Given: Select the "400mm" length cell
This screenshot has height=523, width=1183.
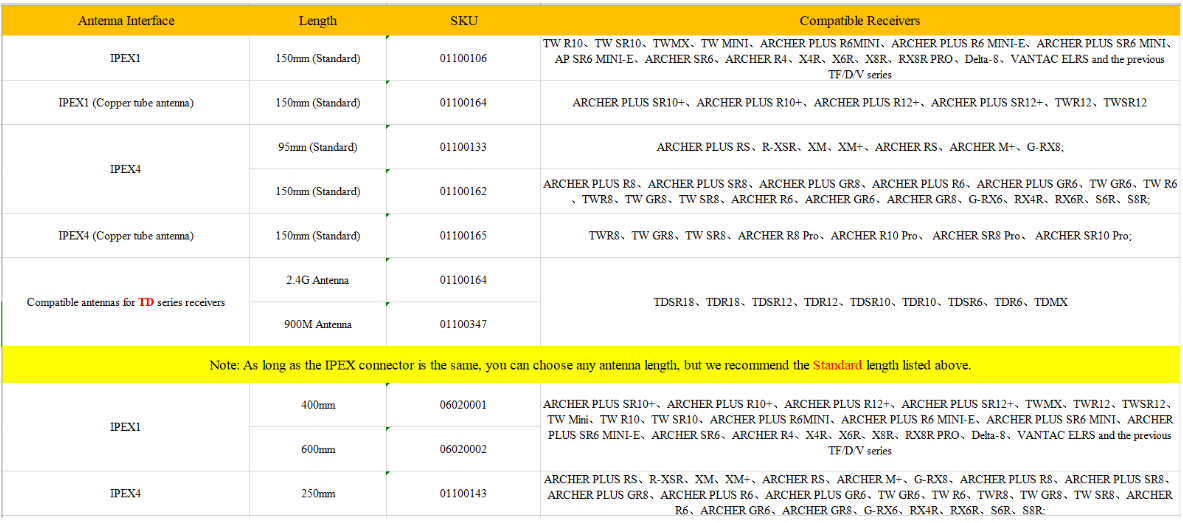Looking at the screenshot, I should coord(318,405).
